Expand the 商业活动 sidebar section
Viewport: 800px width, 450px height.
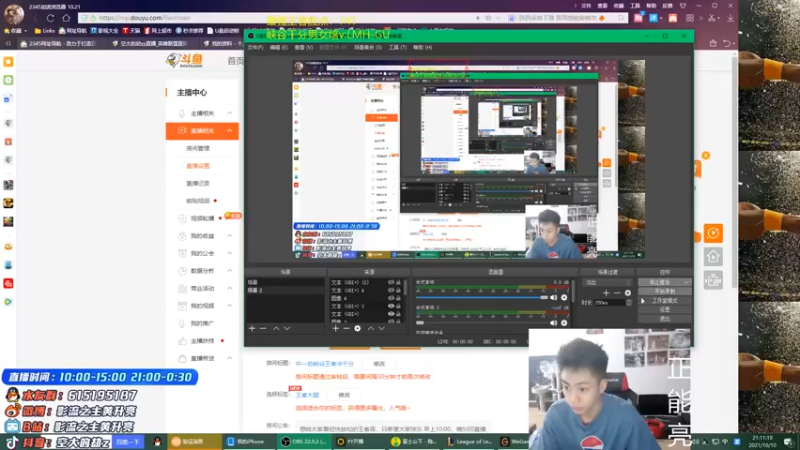point(230,288)
